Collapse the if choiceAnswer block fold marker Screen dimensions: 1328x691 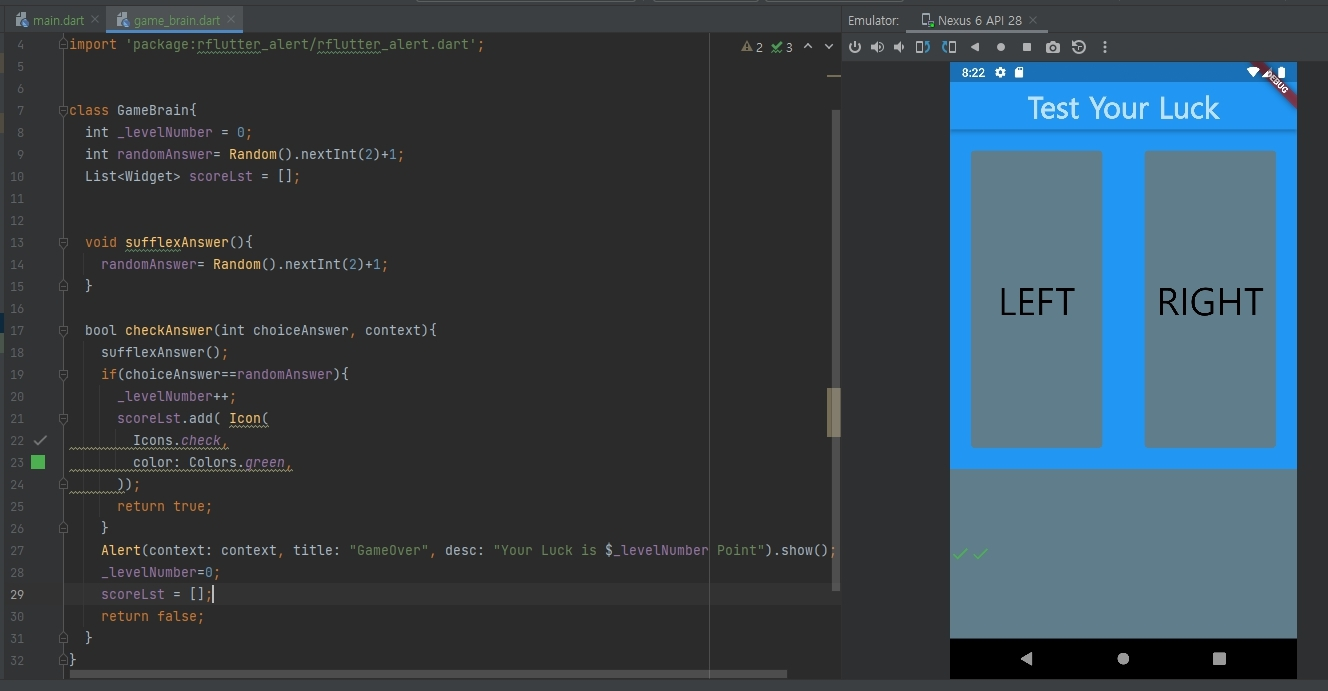(x=64, y=374)
